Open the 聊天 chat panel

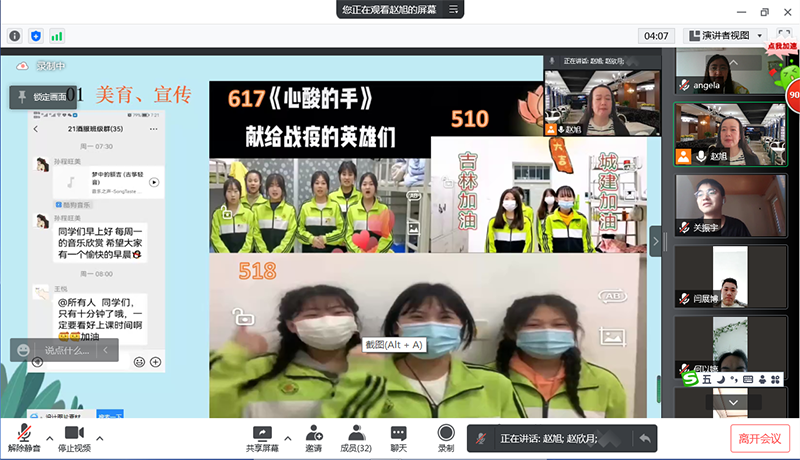[398, 439]
